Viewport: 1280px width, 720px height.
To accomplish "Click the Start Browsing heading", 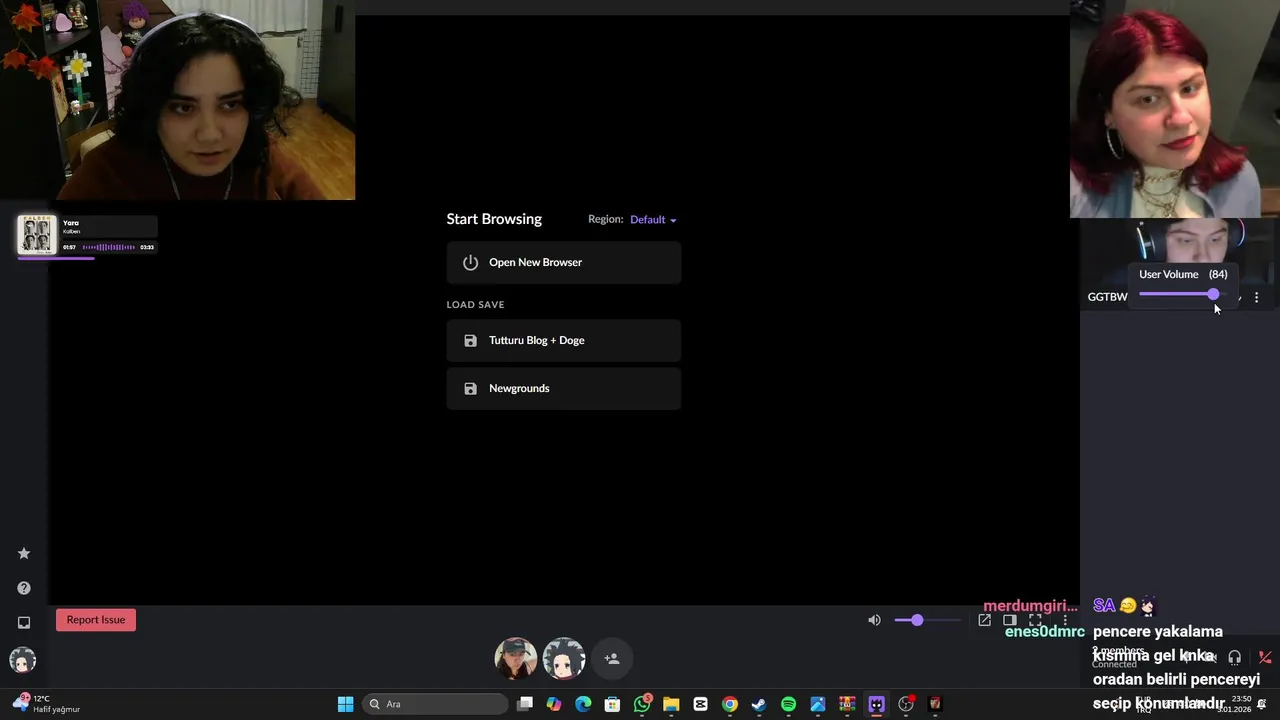I will [494, 219].
